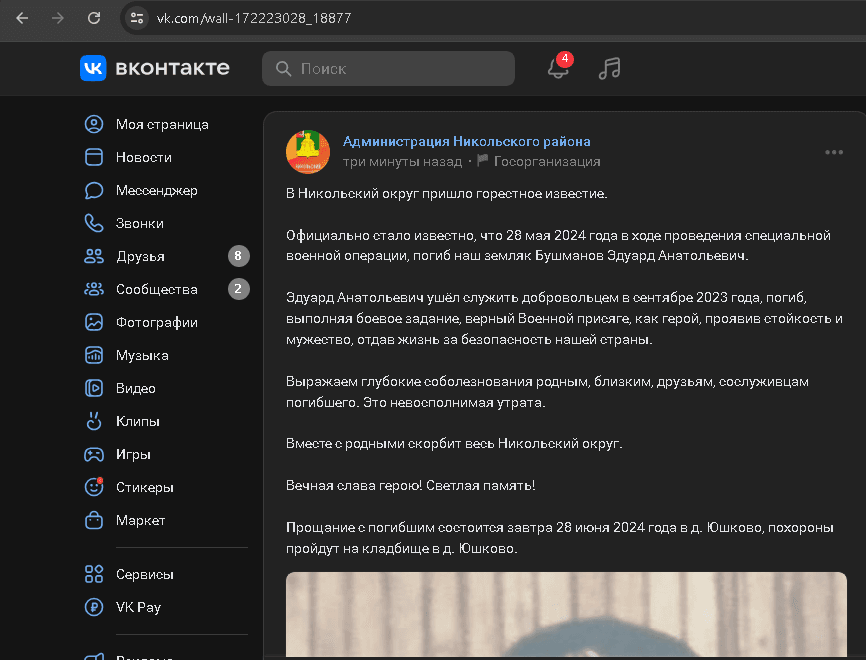The image size is (866, 660).
Task: Click the Госорганизация label
Action: 547,161
